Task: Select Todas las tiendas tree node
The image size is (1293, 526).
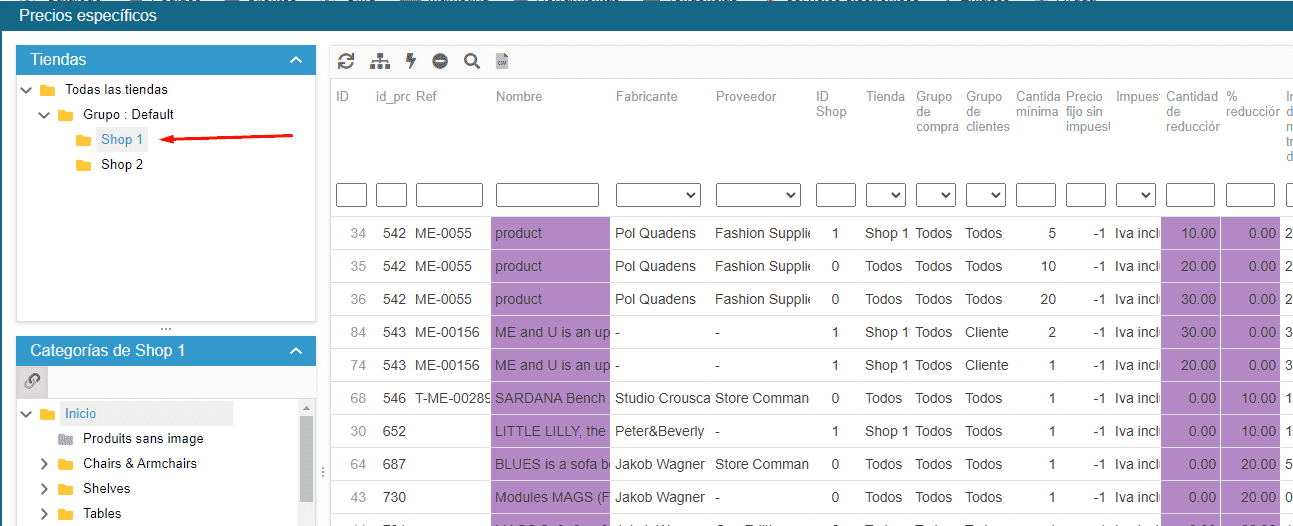Action: coord(116,90)
